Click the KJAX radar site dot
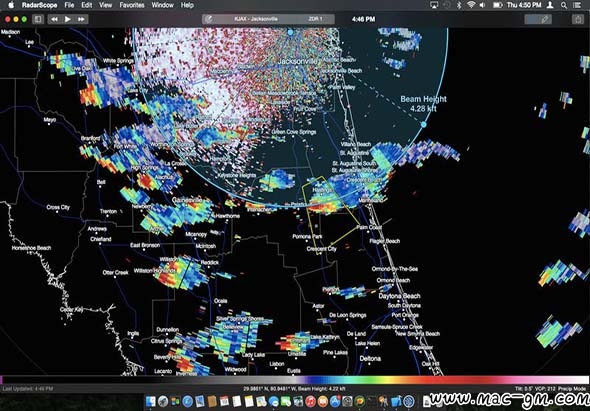 (x=290, y=32)
